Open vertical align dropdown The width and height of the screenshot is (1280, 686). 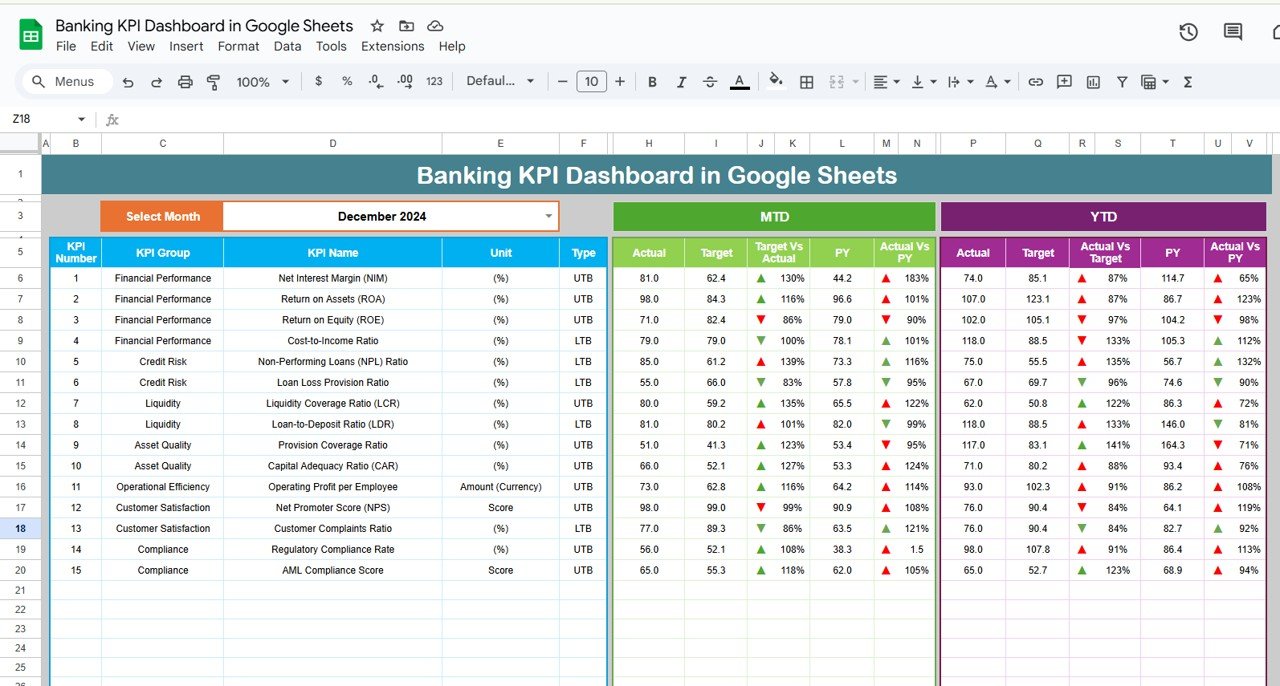(924, 82)
